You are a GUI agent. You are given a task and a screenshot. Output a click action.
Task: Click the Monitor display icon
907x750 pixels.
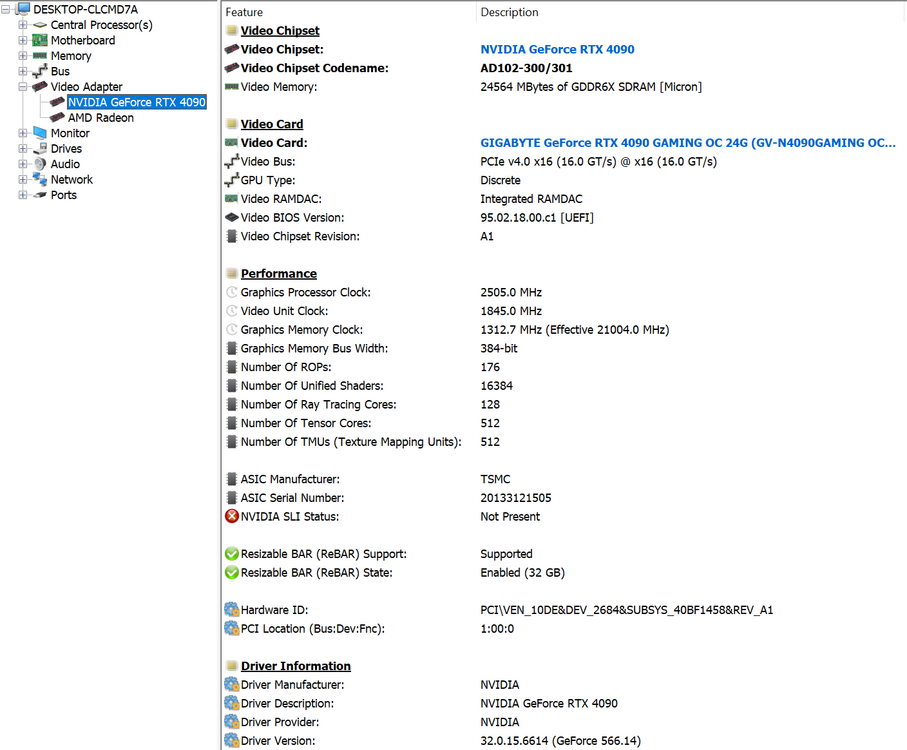[40, 133]
